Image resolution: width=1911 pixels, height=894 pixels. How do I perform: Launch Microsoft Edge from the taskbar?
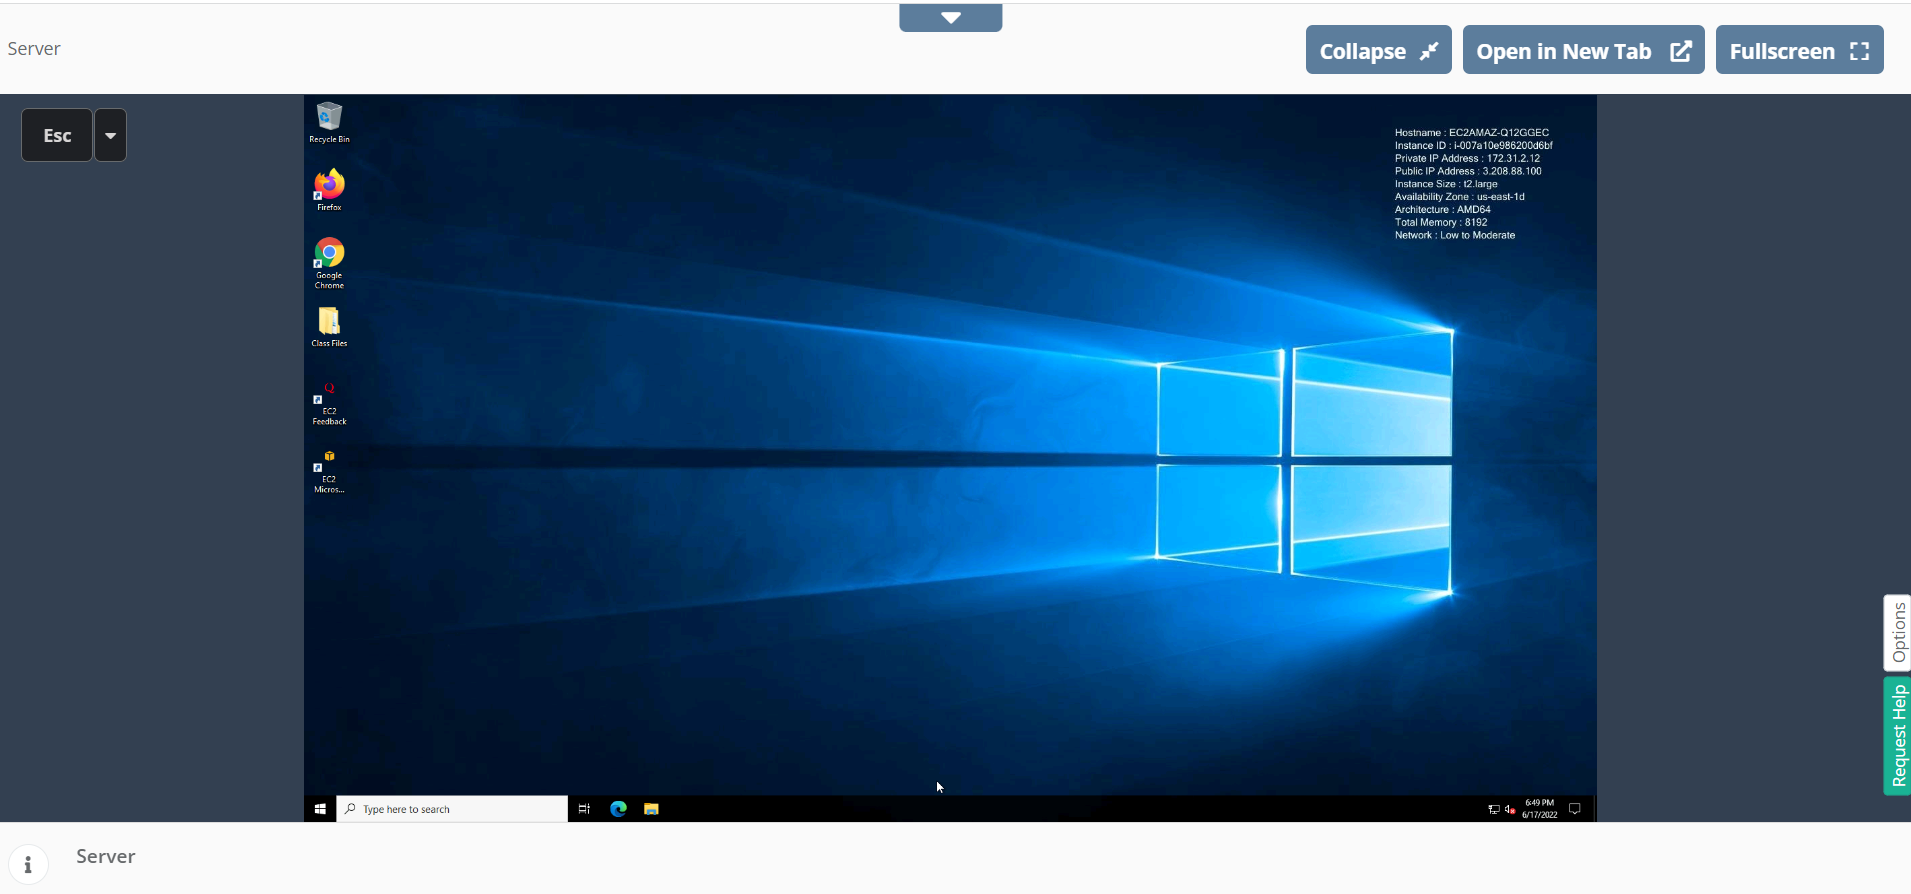[618, 809]
